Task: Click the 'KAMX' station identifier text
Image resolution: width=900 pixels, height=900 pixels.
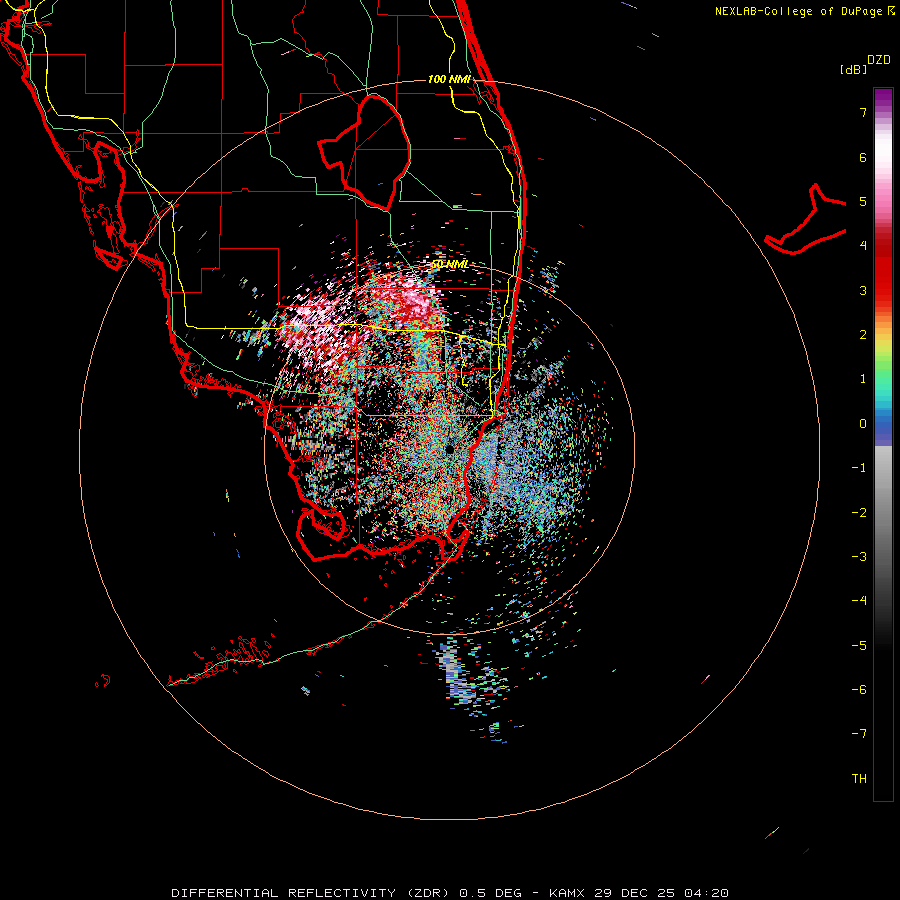Action: (x=568, y=893)
